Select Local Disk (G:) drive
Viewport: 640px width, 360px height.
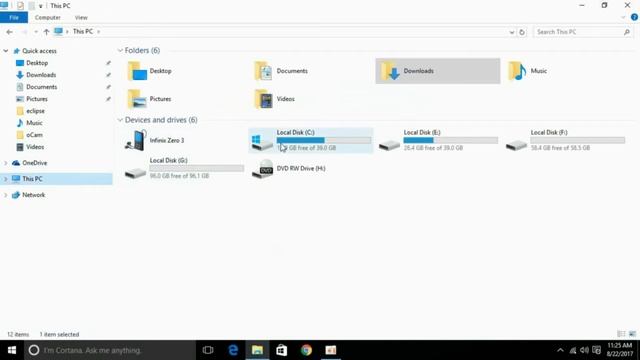[x=184, y=168]
